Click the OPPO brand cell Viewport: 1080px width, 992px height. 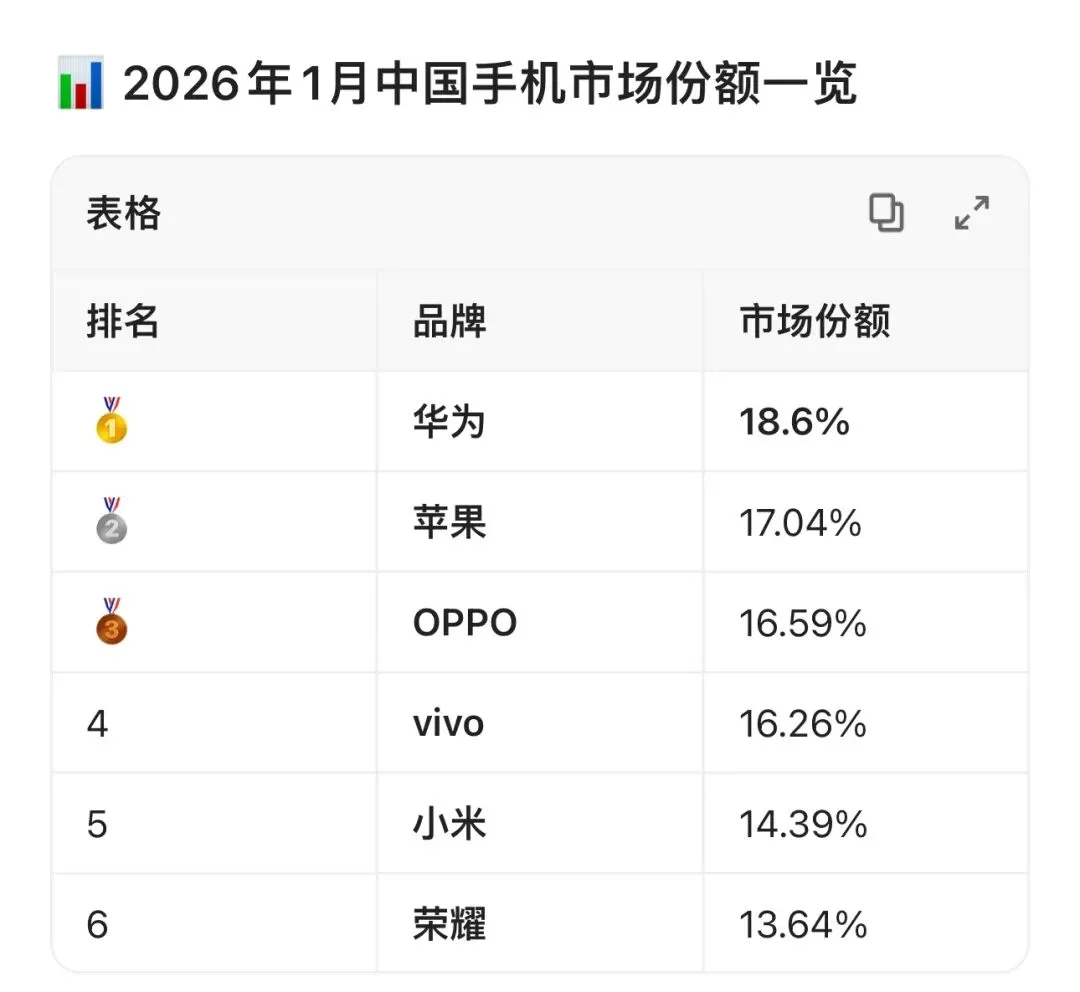coord(465,623)
